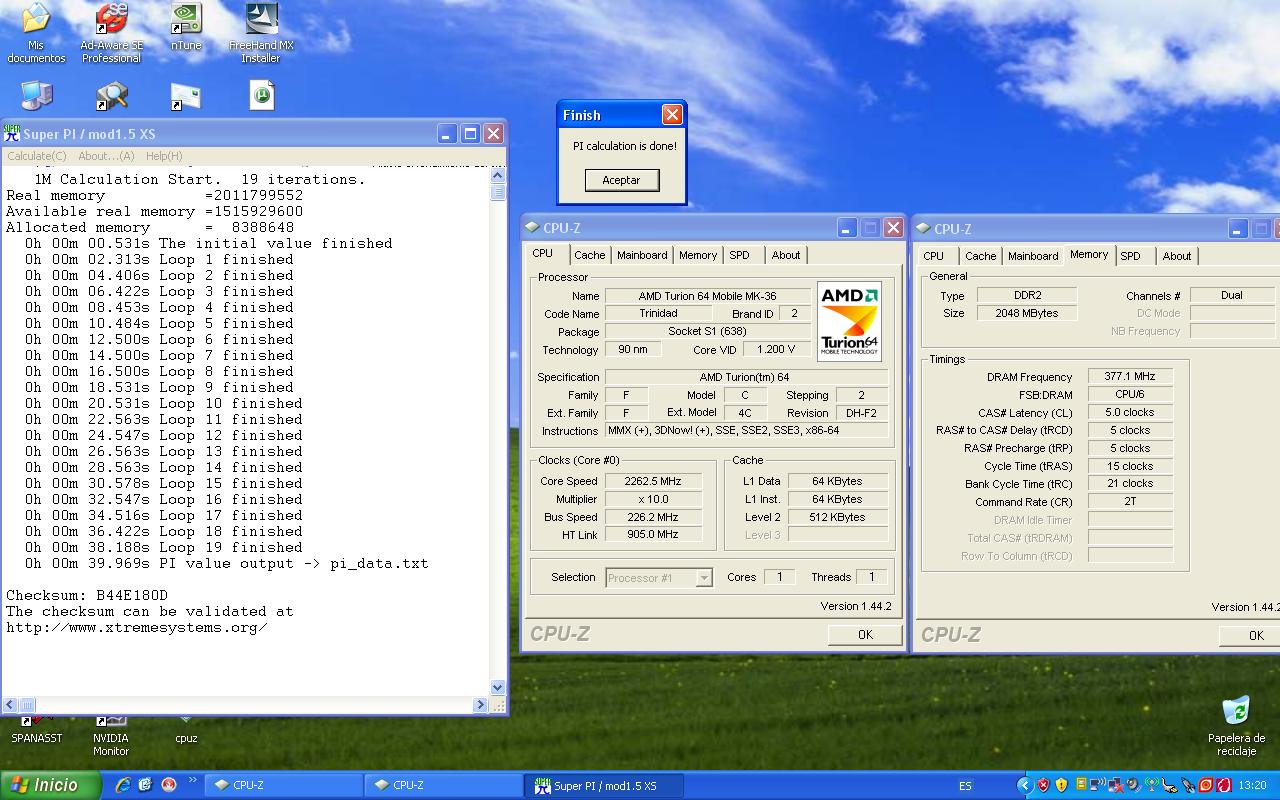Click the http://www.xtremesystems.org/ text
The image size is (1280, 800).
137,627
